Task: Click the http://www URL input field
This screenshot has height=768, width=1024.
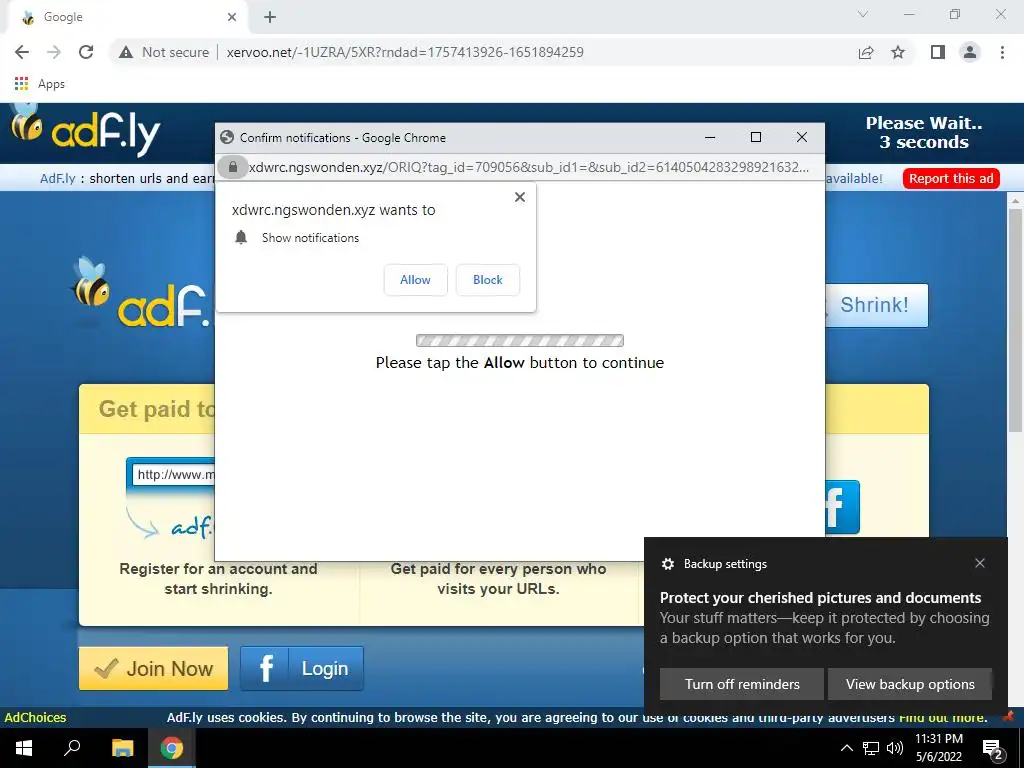Action: 173,475
